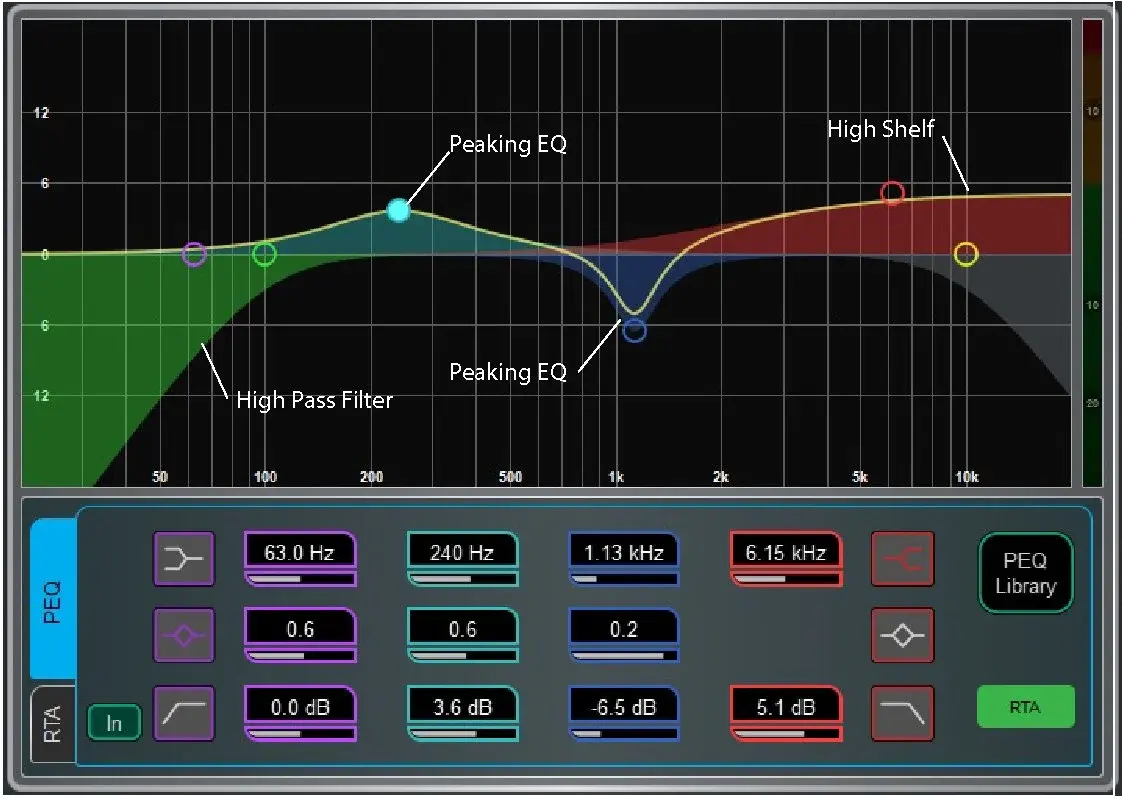Switch to the PEQ tab

(x=53, y=599)
